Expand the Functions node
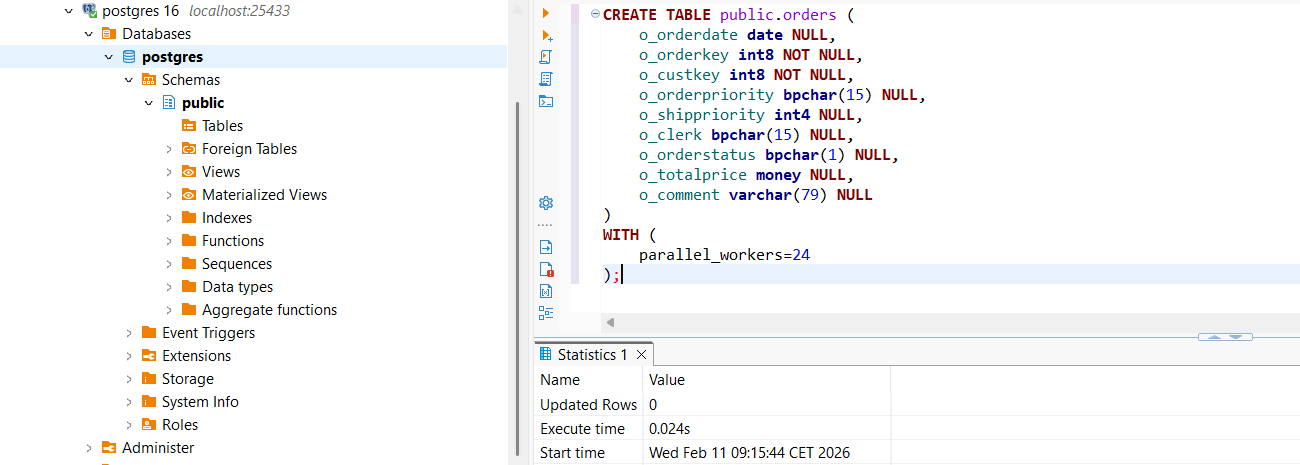The image size is (1300, 465). pyautogui.click(x=169, y=241)
